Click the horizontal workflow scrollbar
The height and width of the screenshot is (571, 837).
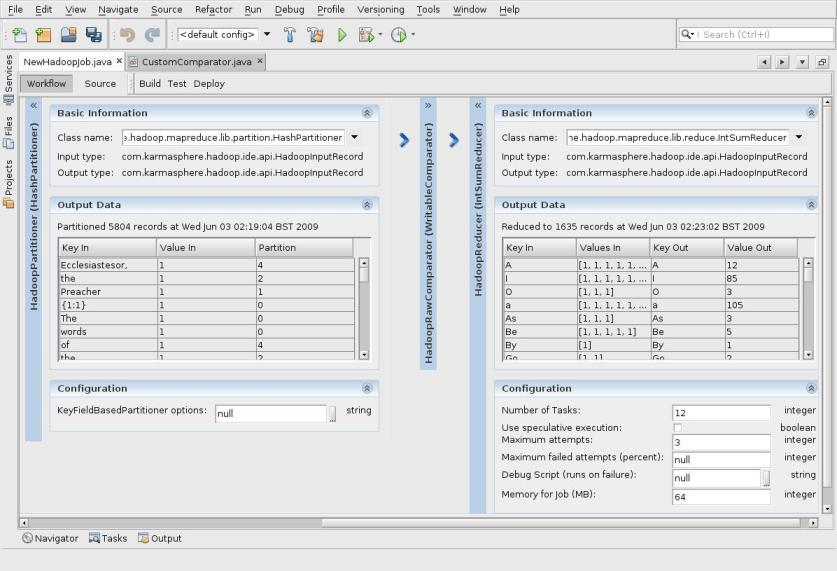560,522
